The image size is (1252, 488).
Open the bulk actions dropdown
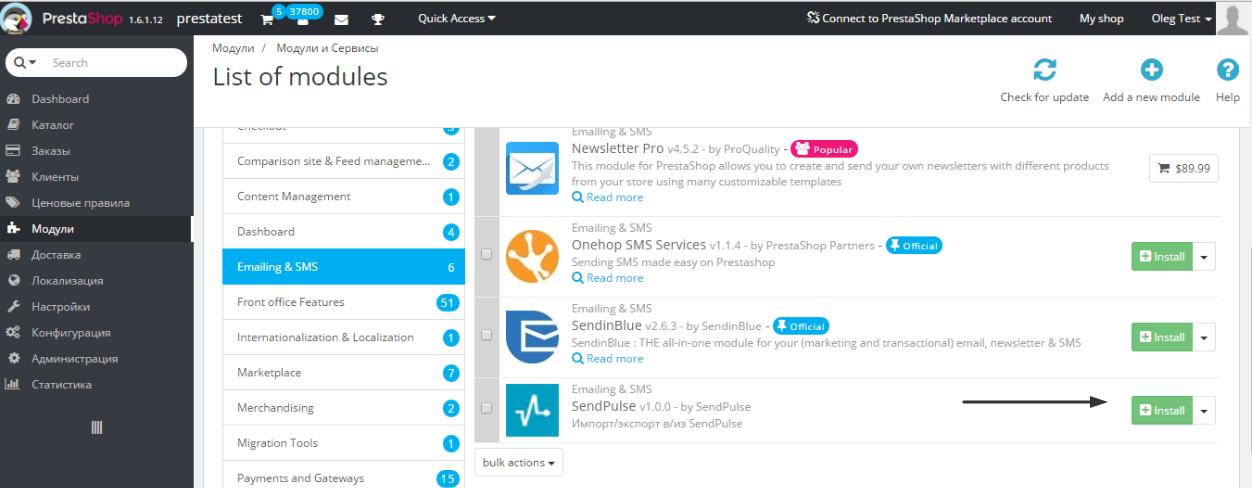coord(519,462)
